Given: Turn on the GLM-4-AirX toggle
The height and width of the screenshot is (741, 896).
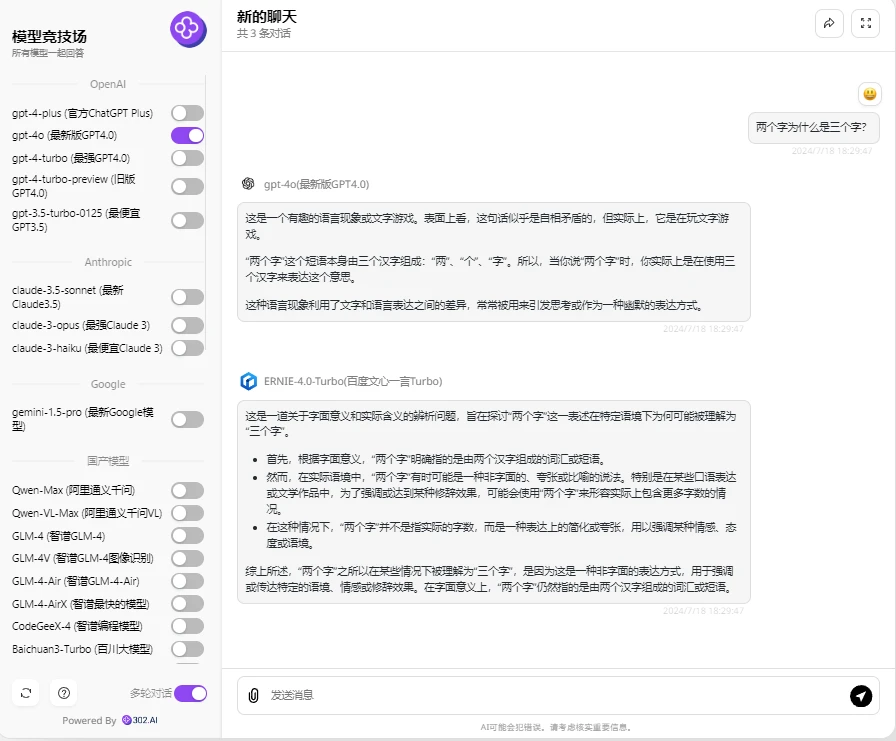Looking at the screenshot, I should (187, 603).
